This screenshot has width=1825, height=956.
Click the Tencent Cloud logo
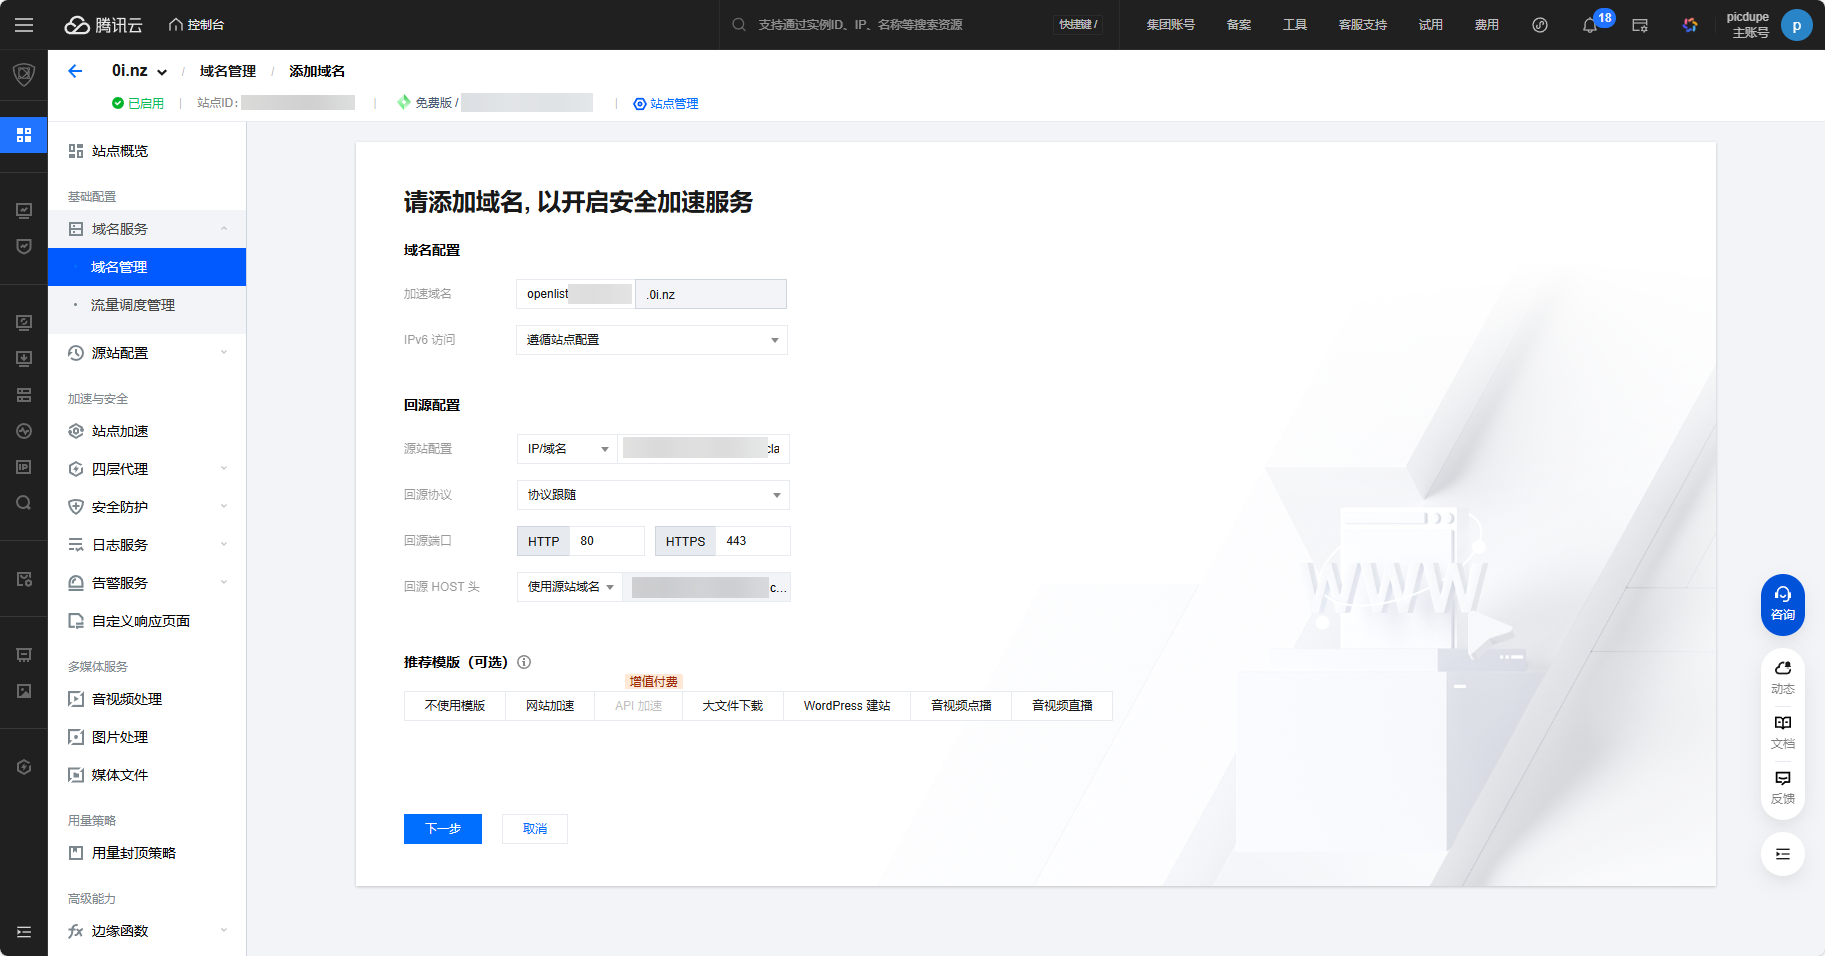point(104,25)
